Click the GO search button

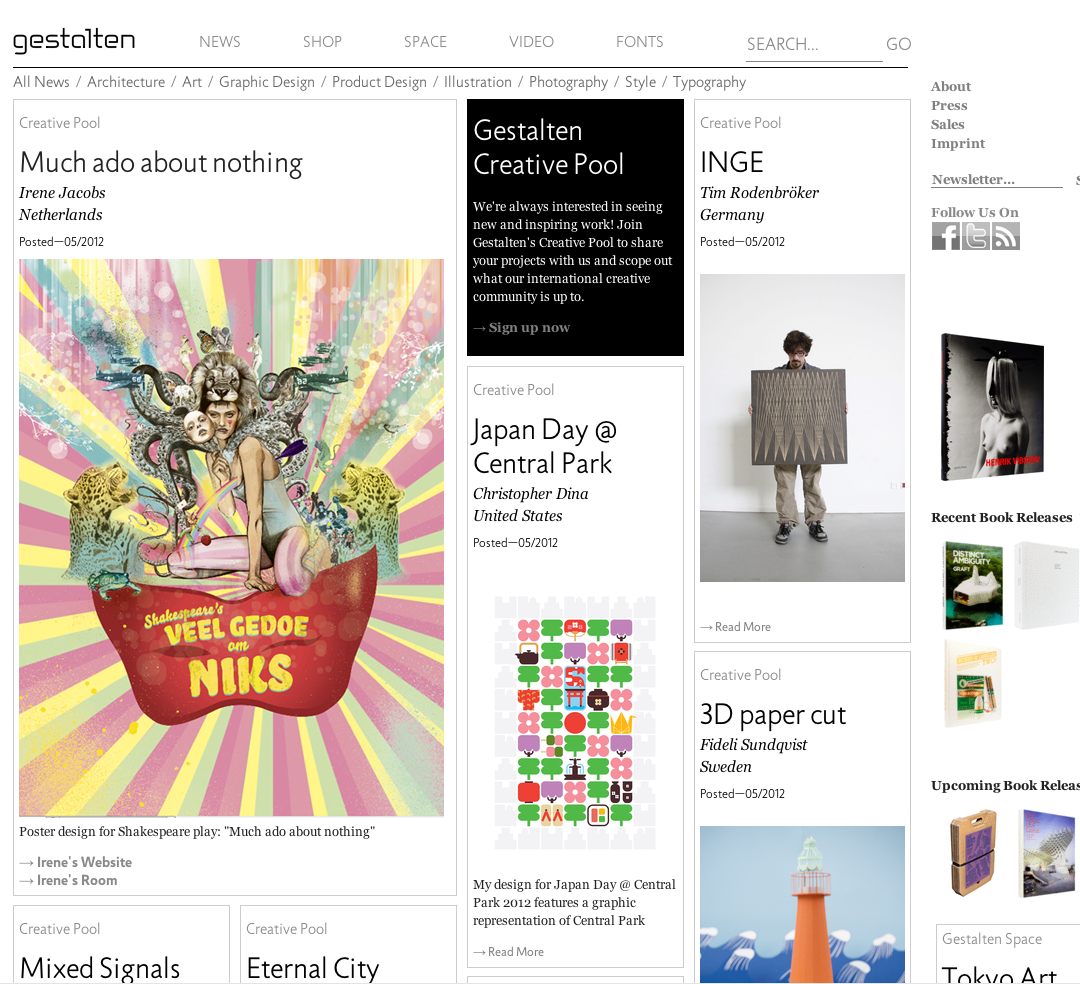point(898,44)
